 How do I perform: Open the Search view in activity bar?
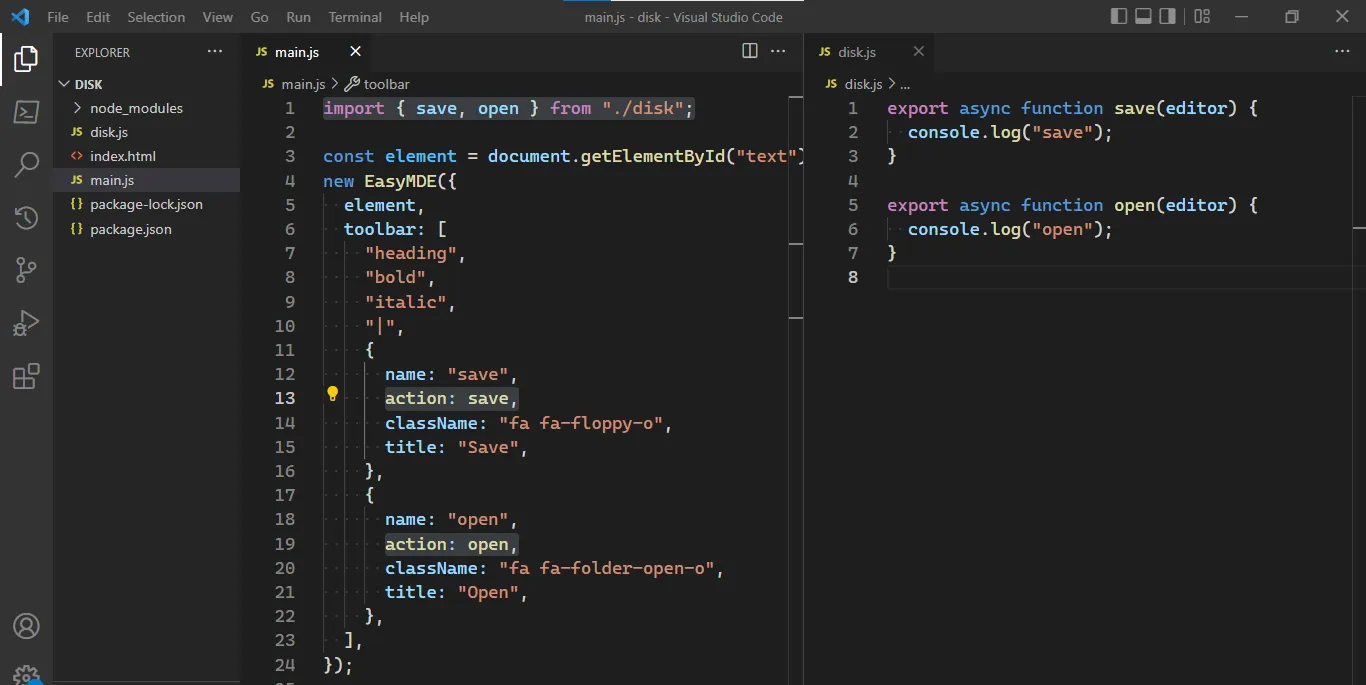click(26, 164)
